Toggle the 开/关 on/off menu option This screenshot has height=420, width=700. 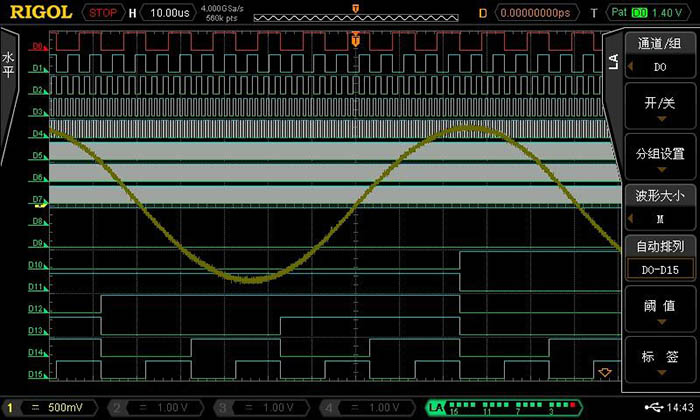click(659, 108)
